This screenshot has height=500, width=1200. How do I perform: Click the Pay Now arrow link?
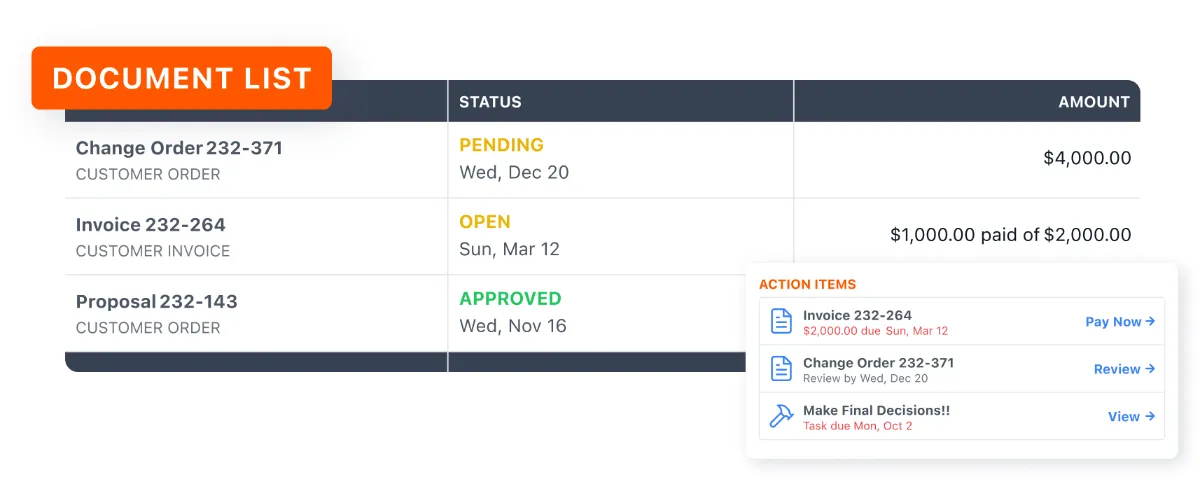pyautogui.click(x=1120, y=322)
